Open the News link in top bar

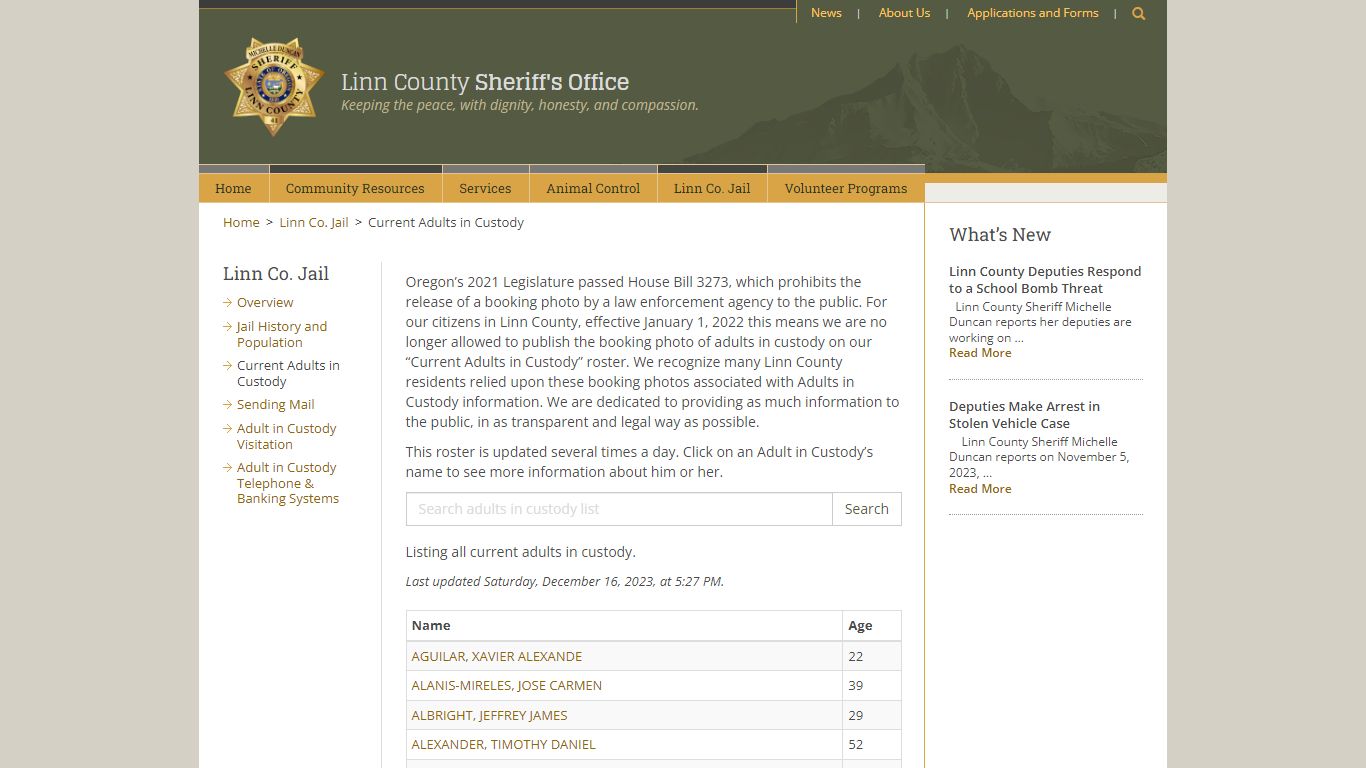point(826,13)
